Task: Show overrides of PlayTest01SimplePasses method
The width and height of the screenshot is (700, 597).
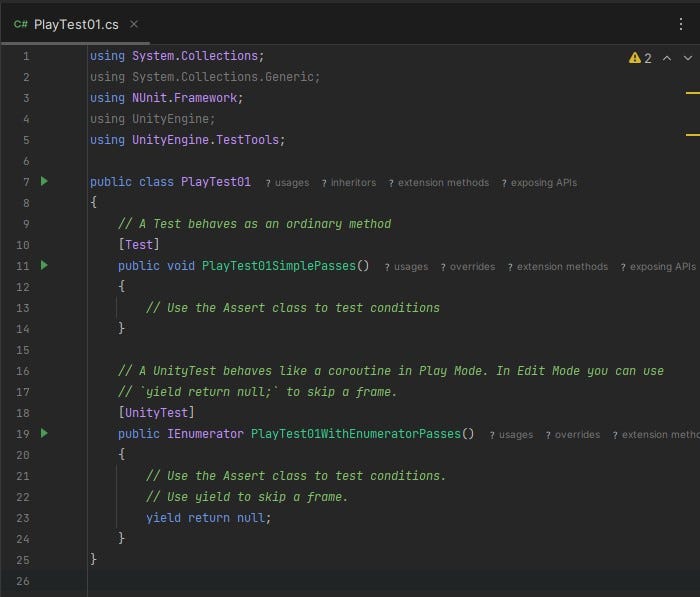Action: click(467, 267)
